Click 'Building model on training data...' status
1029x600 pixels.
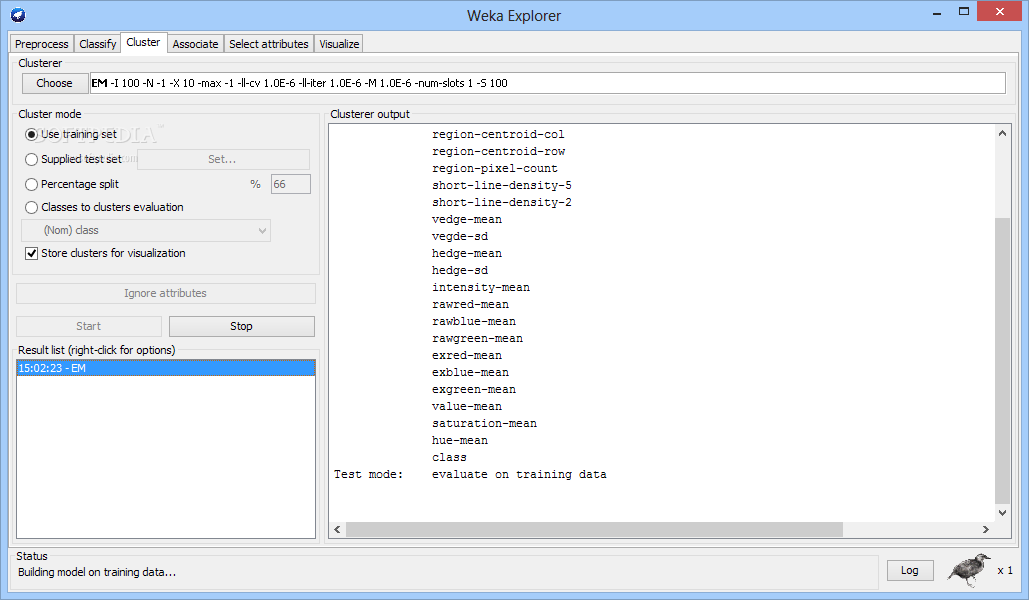coord(96,572)
